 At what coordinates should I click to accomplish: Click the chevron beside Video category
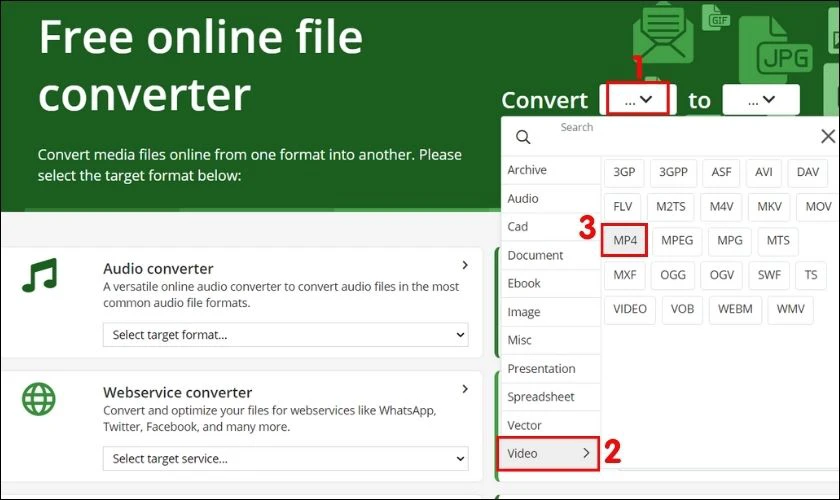(x=586, y=453)
